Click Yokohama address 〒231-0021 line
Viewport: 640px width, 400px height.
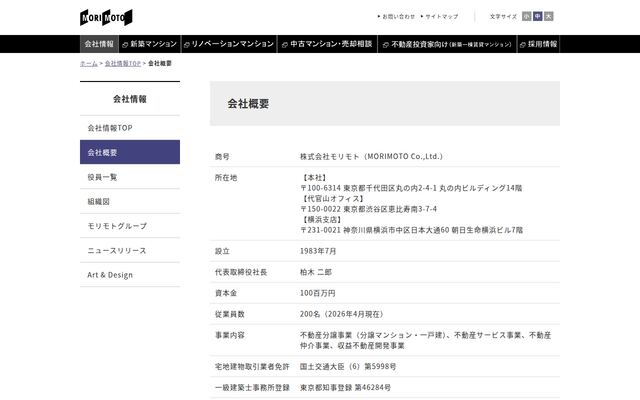[x=411, y=230]
